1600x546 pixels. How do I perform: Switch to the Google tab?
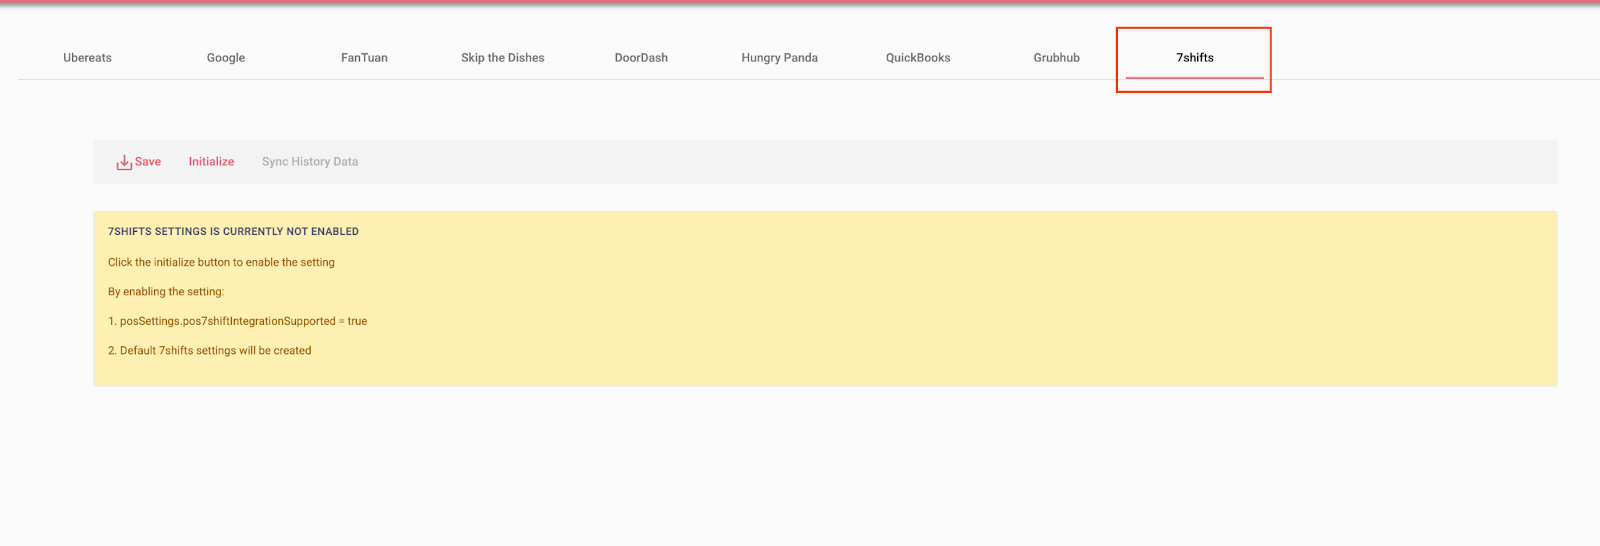click(x=226, y=58)
